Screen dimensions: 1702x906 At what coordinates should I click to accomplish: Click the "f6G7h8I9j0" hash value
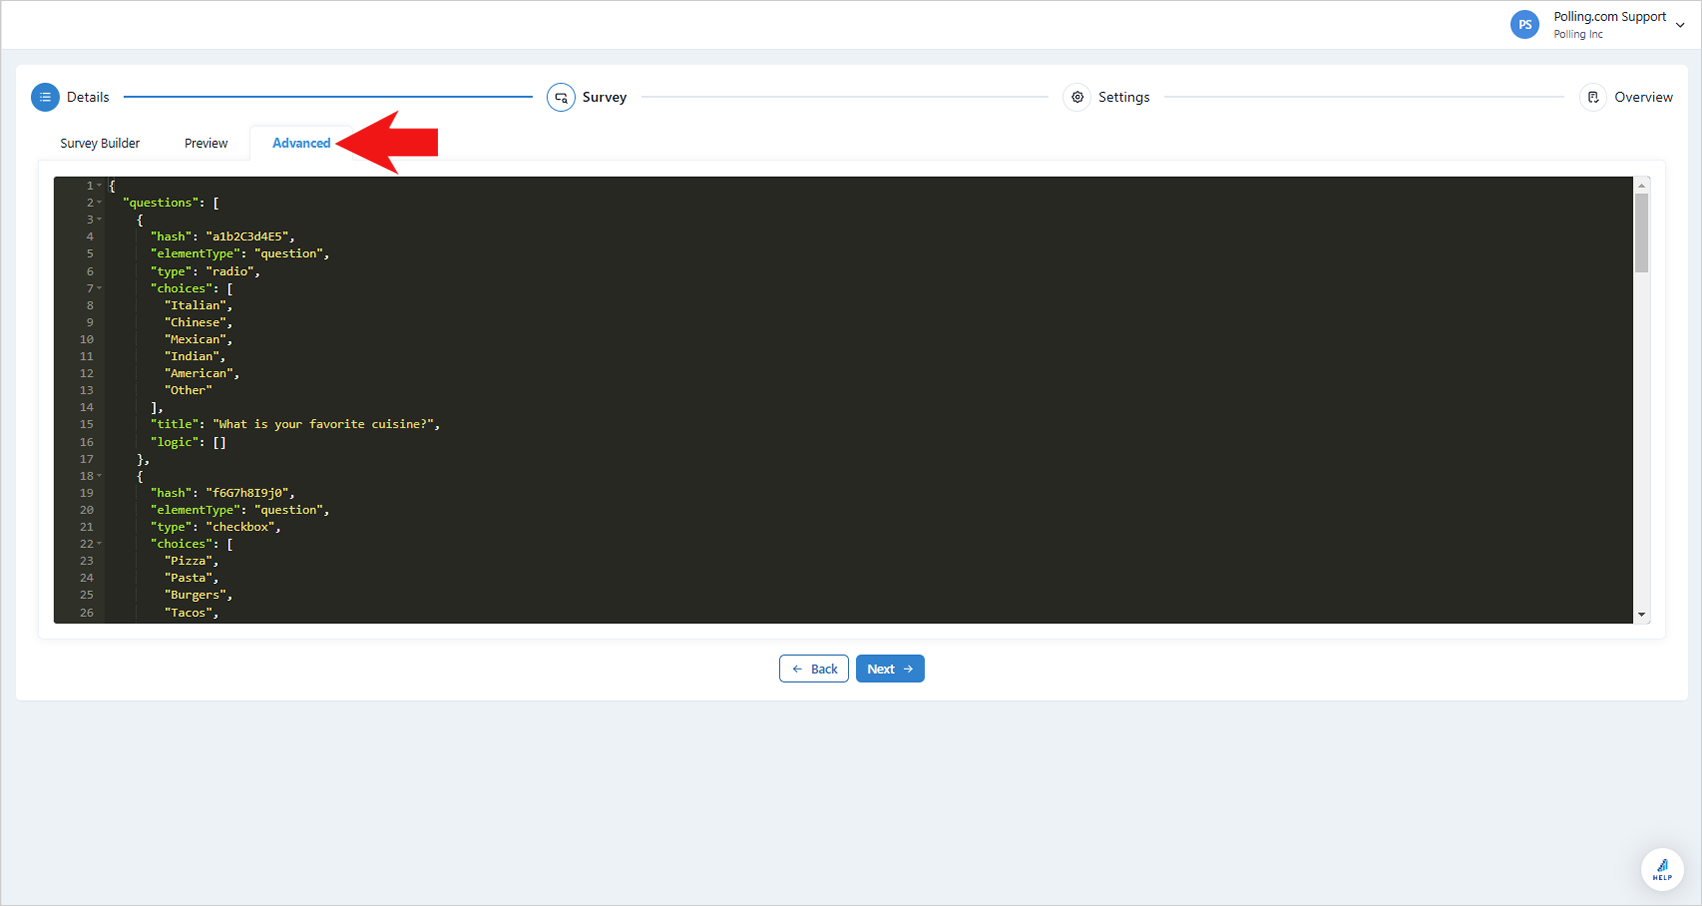(x=247, y=493)
